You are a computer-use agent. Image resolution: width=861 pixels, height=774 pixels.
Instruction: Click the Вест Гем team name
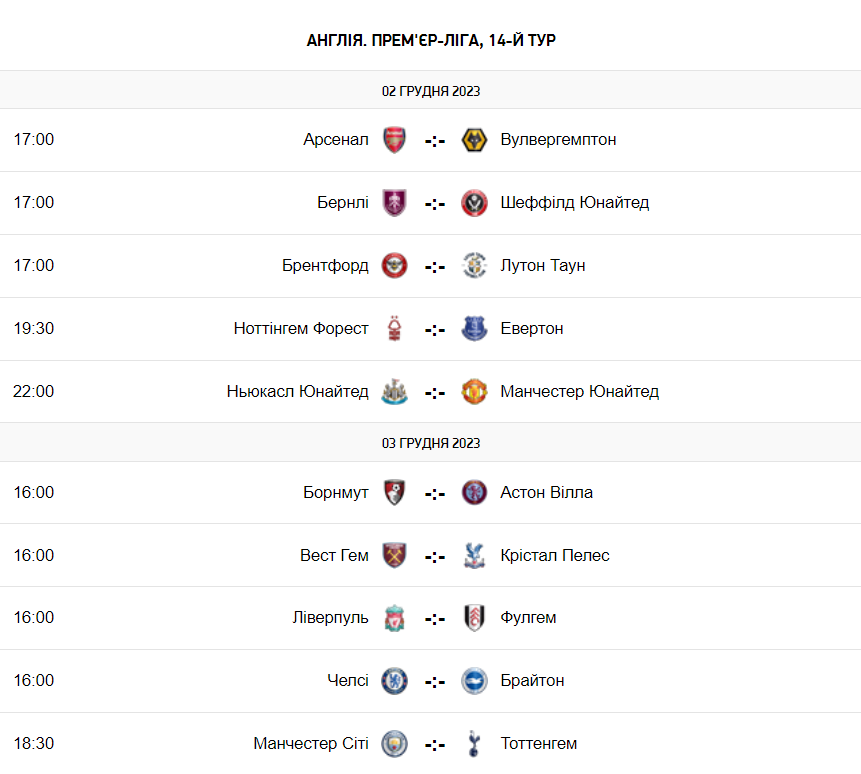tap(334, 556)
